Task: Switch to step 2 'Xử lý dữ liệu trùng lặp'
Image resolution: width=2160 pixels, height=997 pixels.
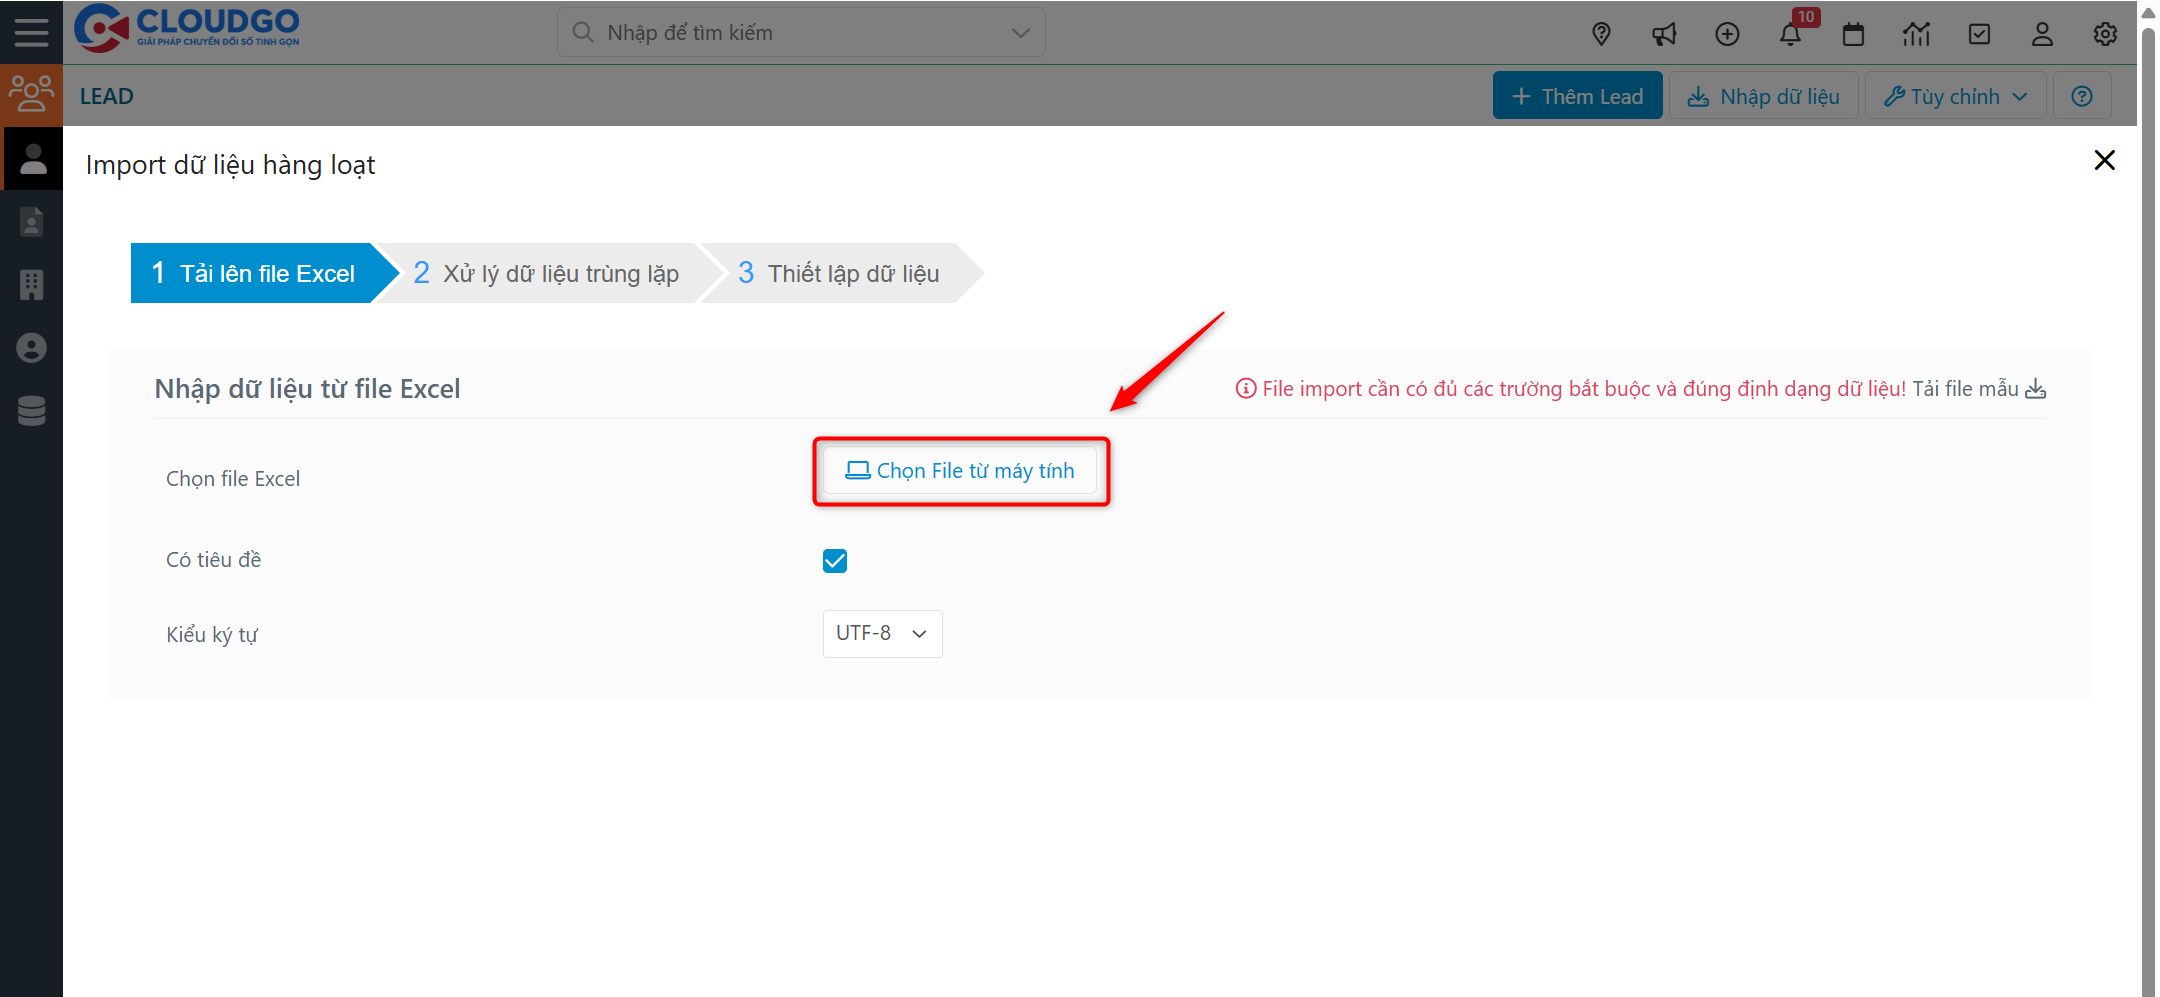Action: point(547,272)
